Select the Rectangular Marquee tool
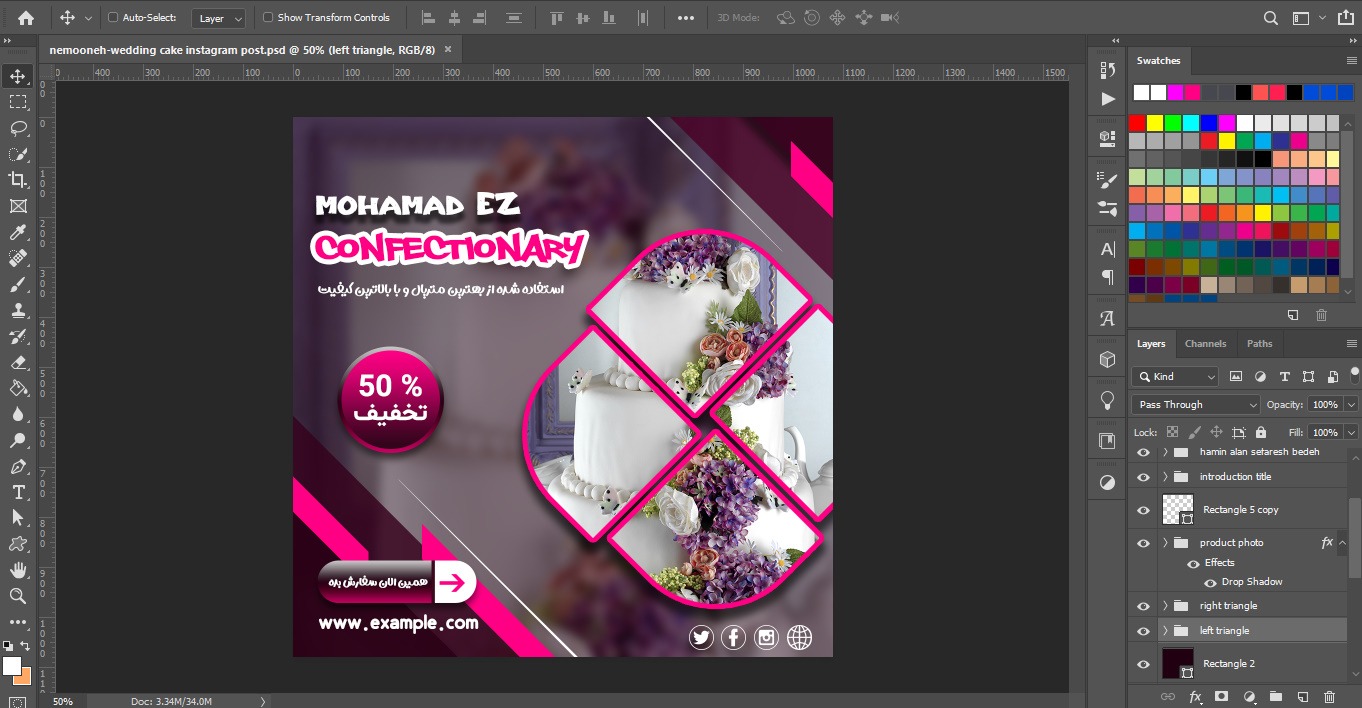This screenshot has height=708, width=1362. 18,102
